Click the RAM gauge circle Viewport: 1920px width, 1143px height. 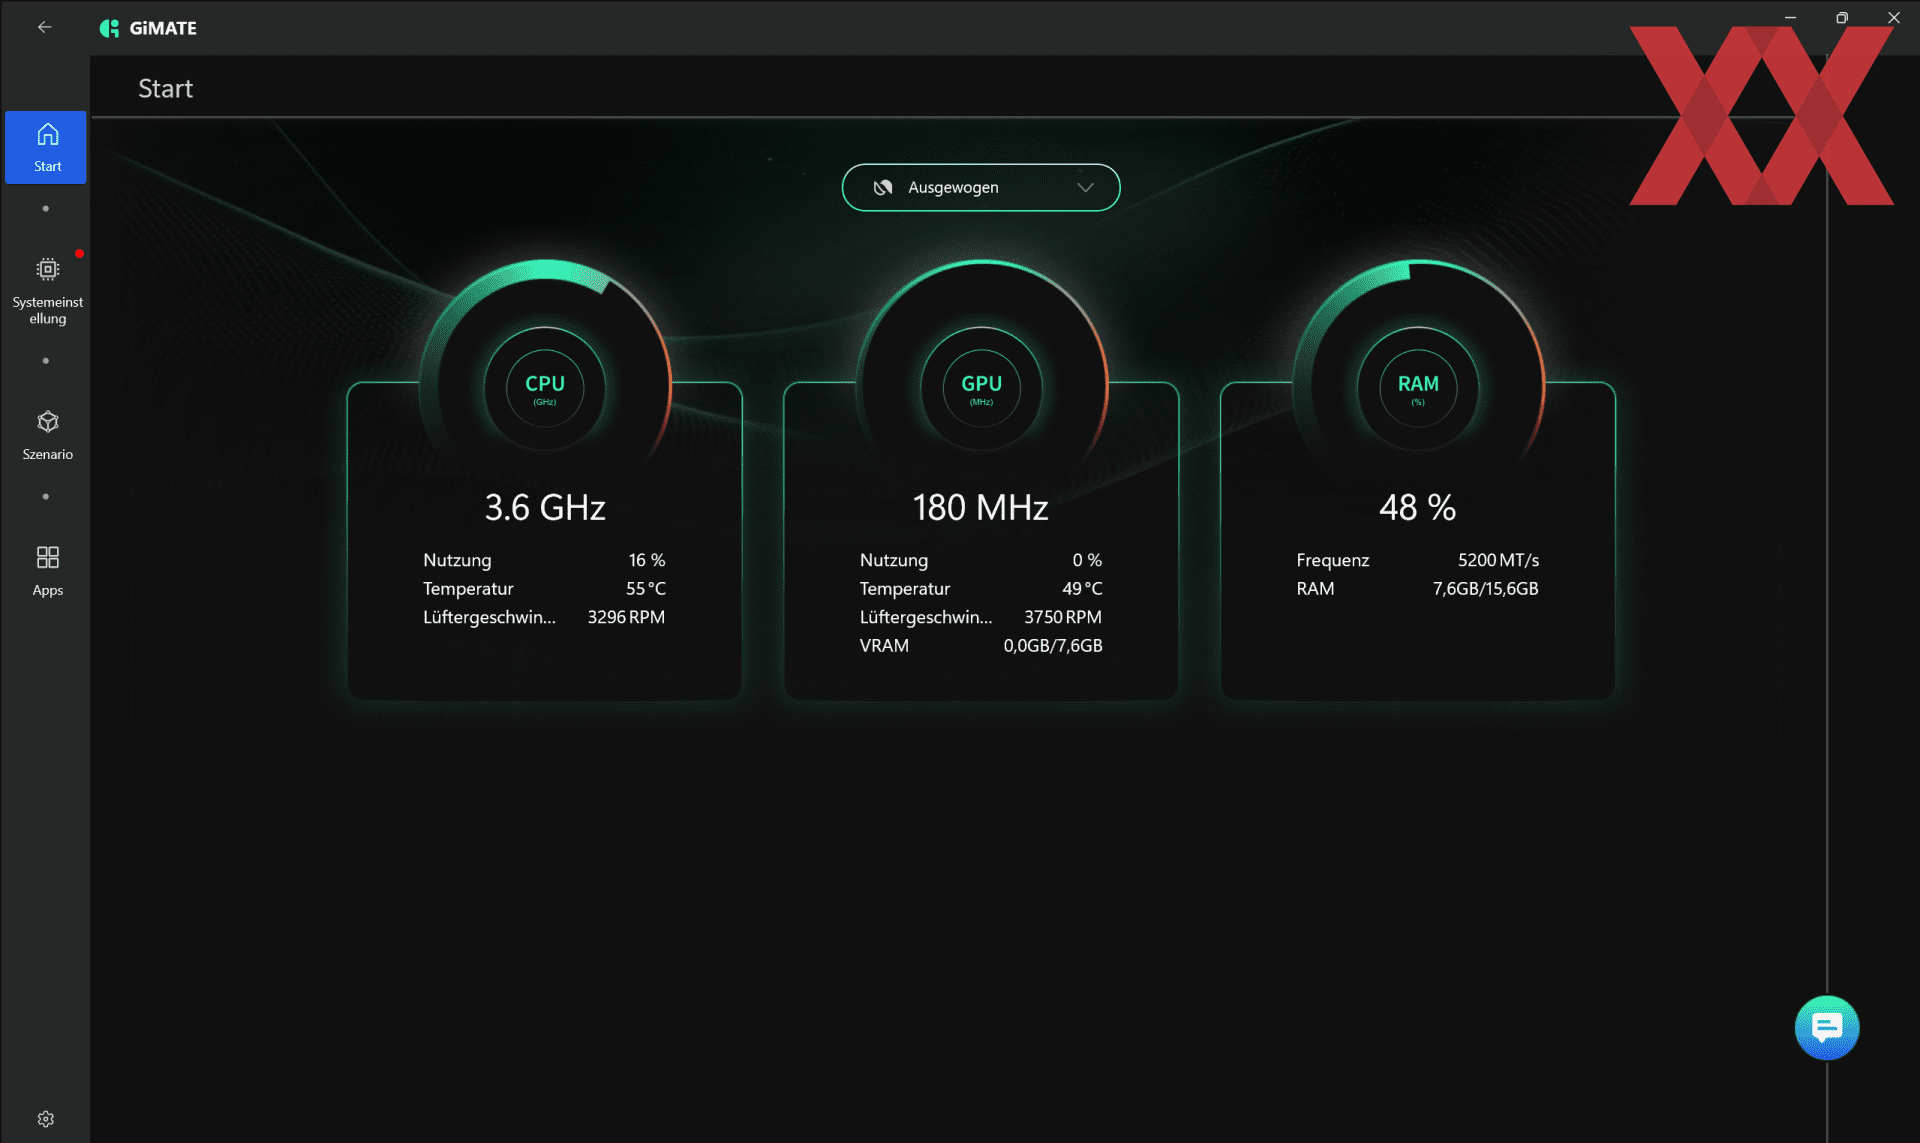coord(1418,388)
